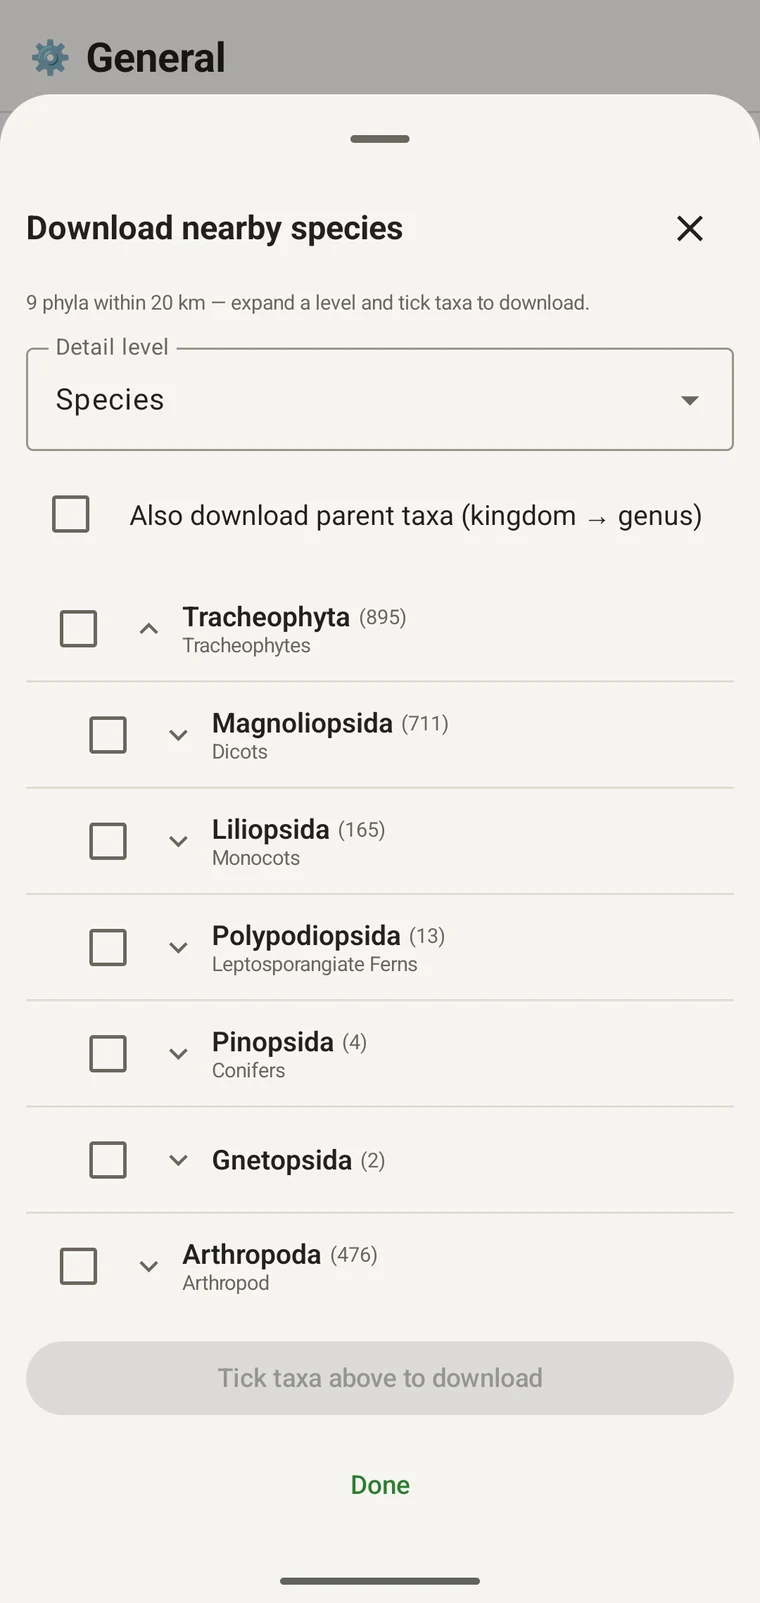The height and width of the screenshot is (1603, 760).
Task: Tap the Done link
Action: pos(380,1485)
